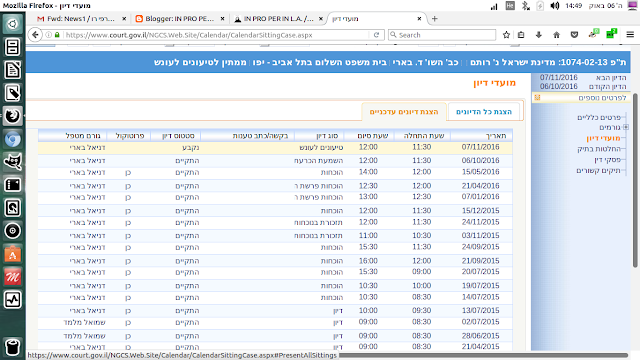Image resolution: width=640 pixels, height=360 pixels.
Task: Expand the גורמים tree node
Action: click(x=626, y=127)
